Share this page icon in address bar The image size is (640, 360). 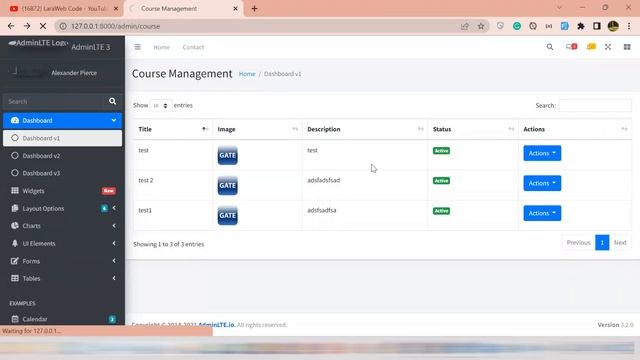pyautogui.click(x=464, y=26)
